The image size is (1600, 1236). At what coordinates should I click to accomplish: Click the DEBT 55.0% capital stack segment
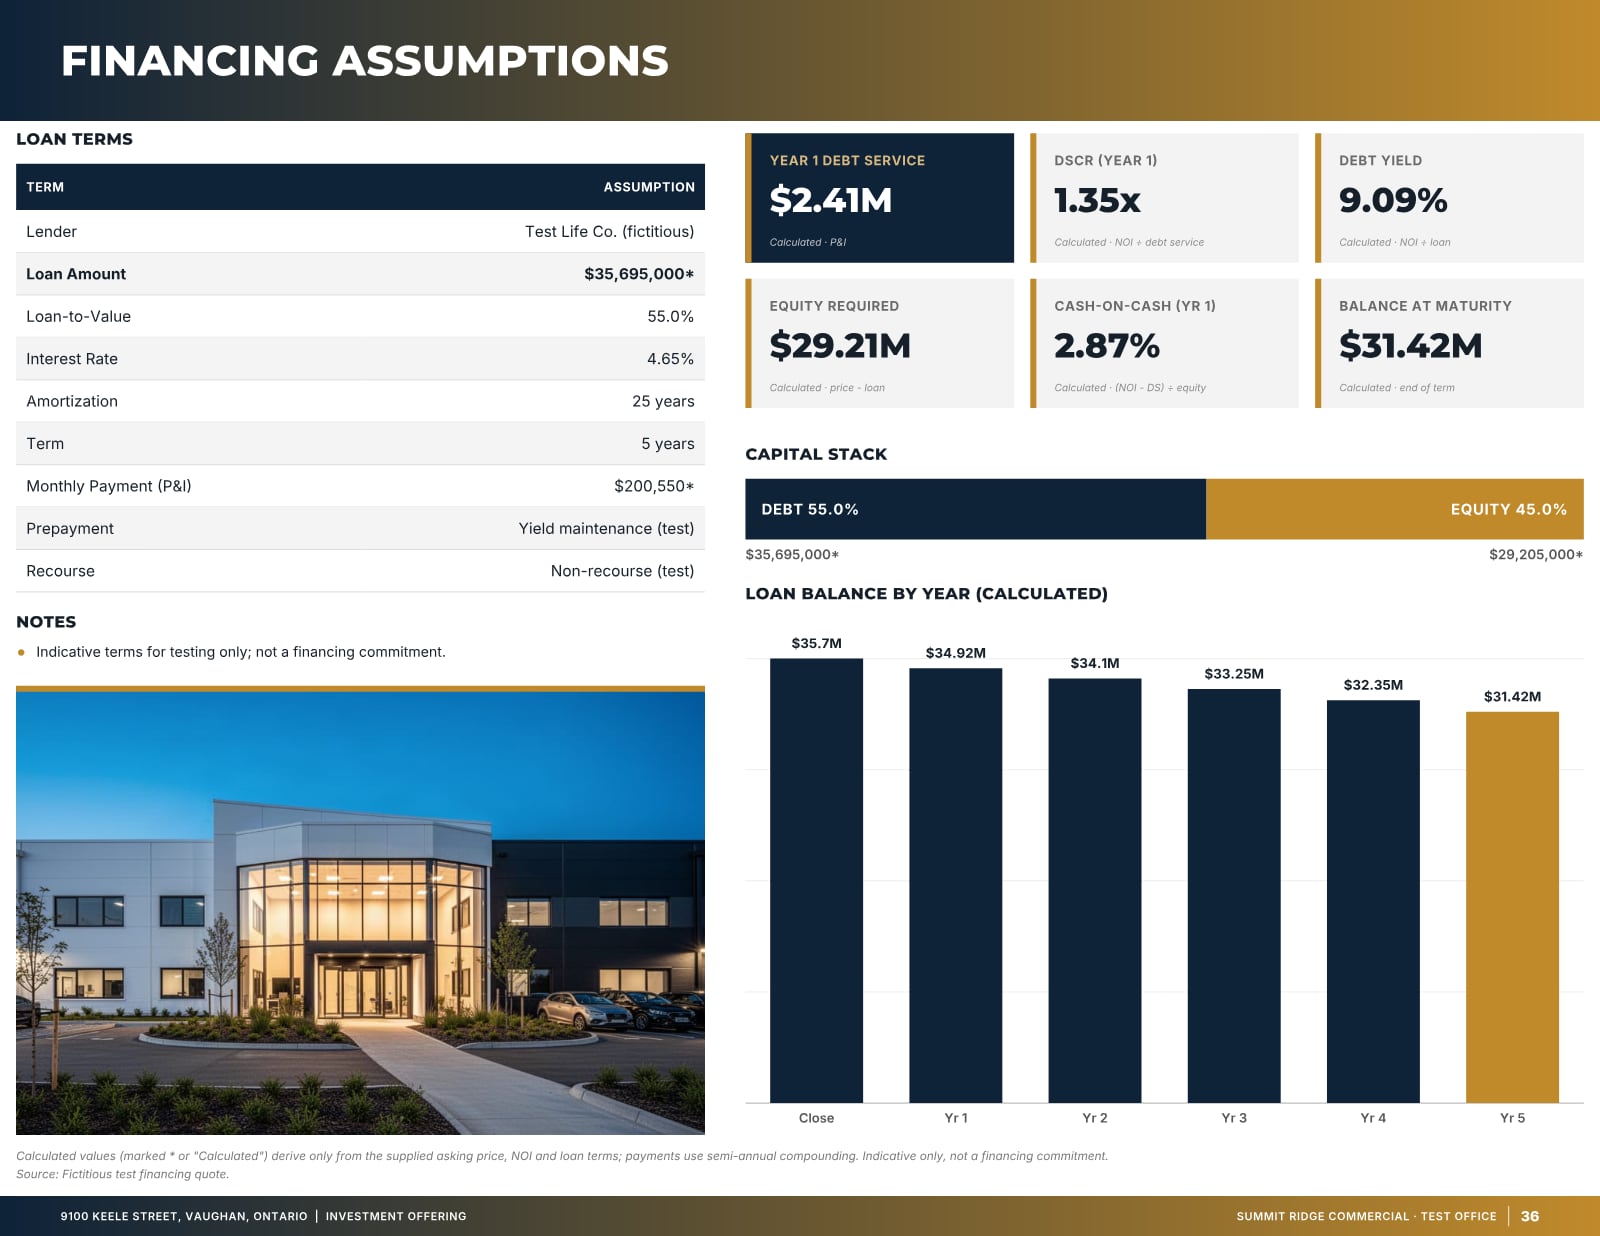coord(975,509)
